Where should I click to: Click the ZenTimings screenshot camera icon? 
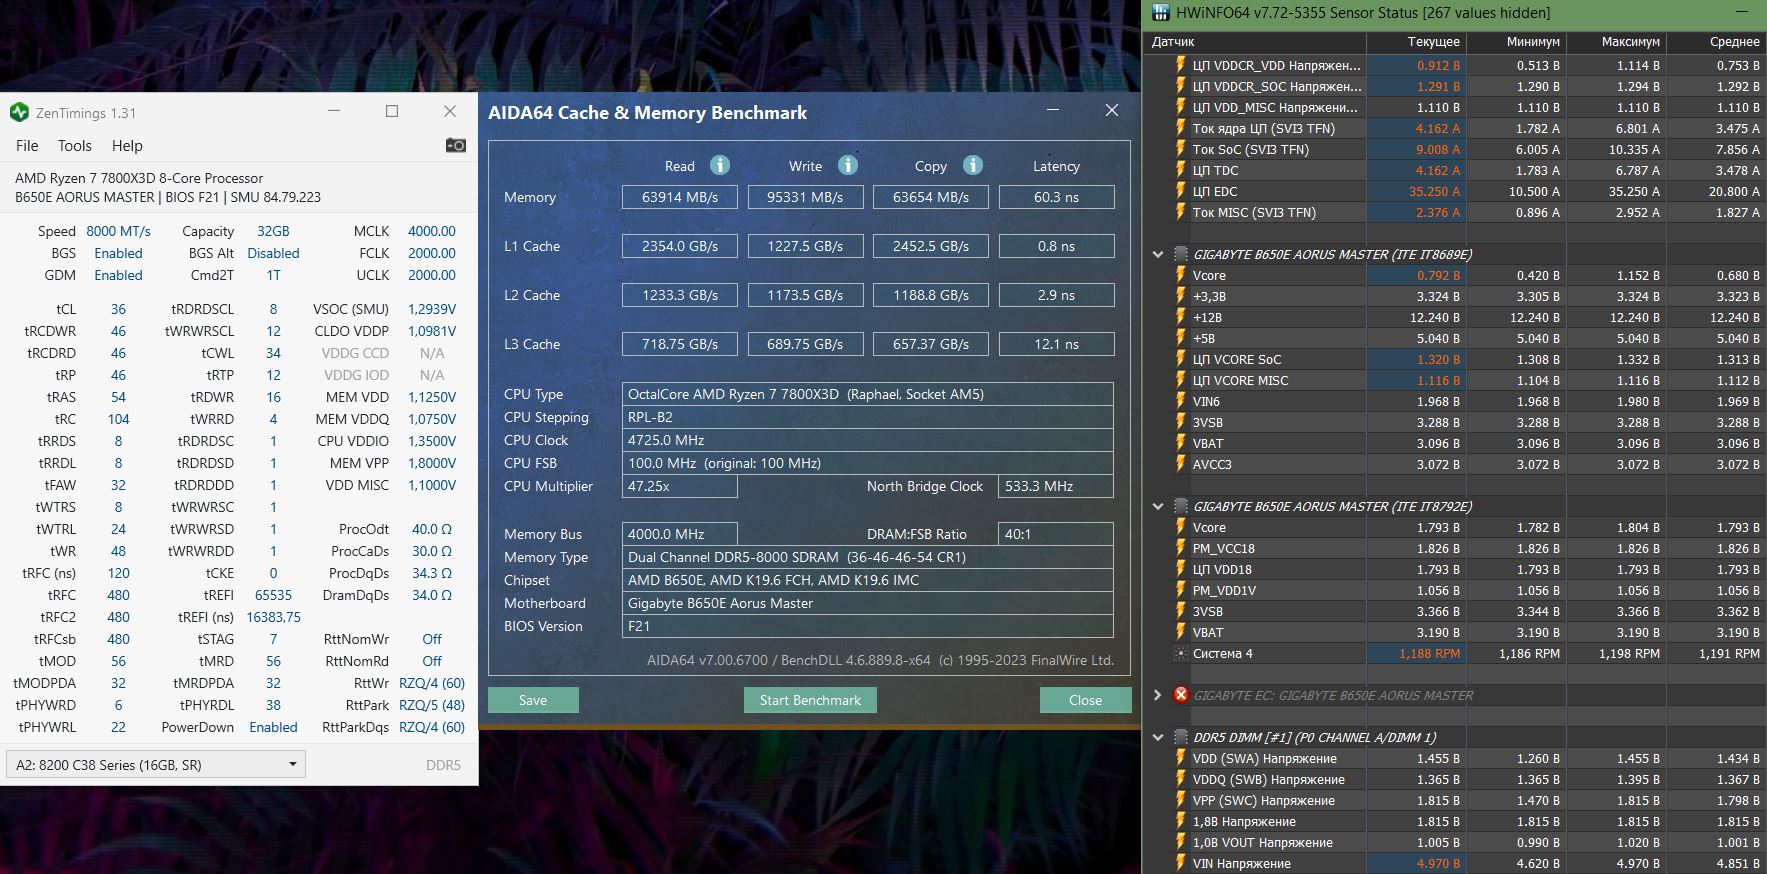coord(455,146)
